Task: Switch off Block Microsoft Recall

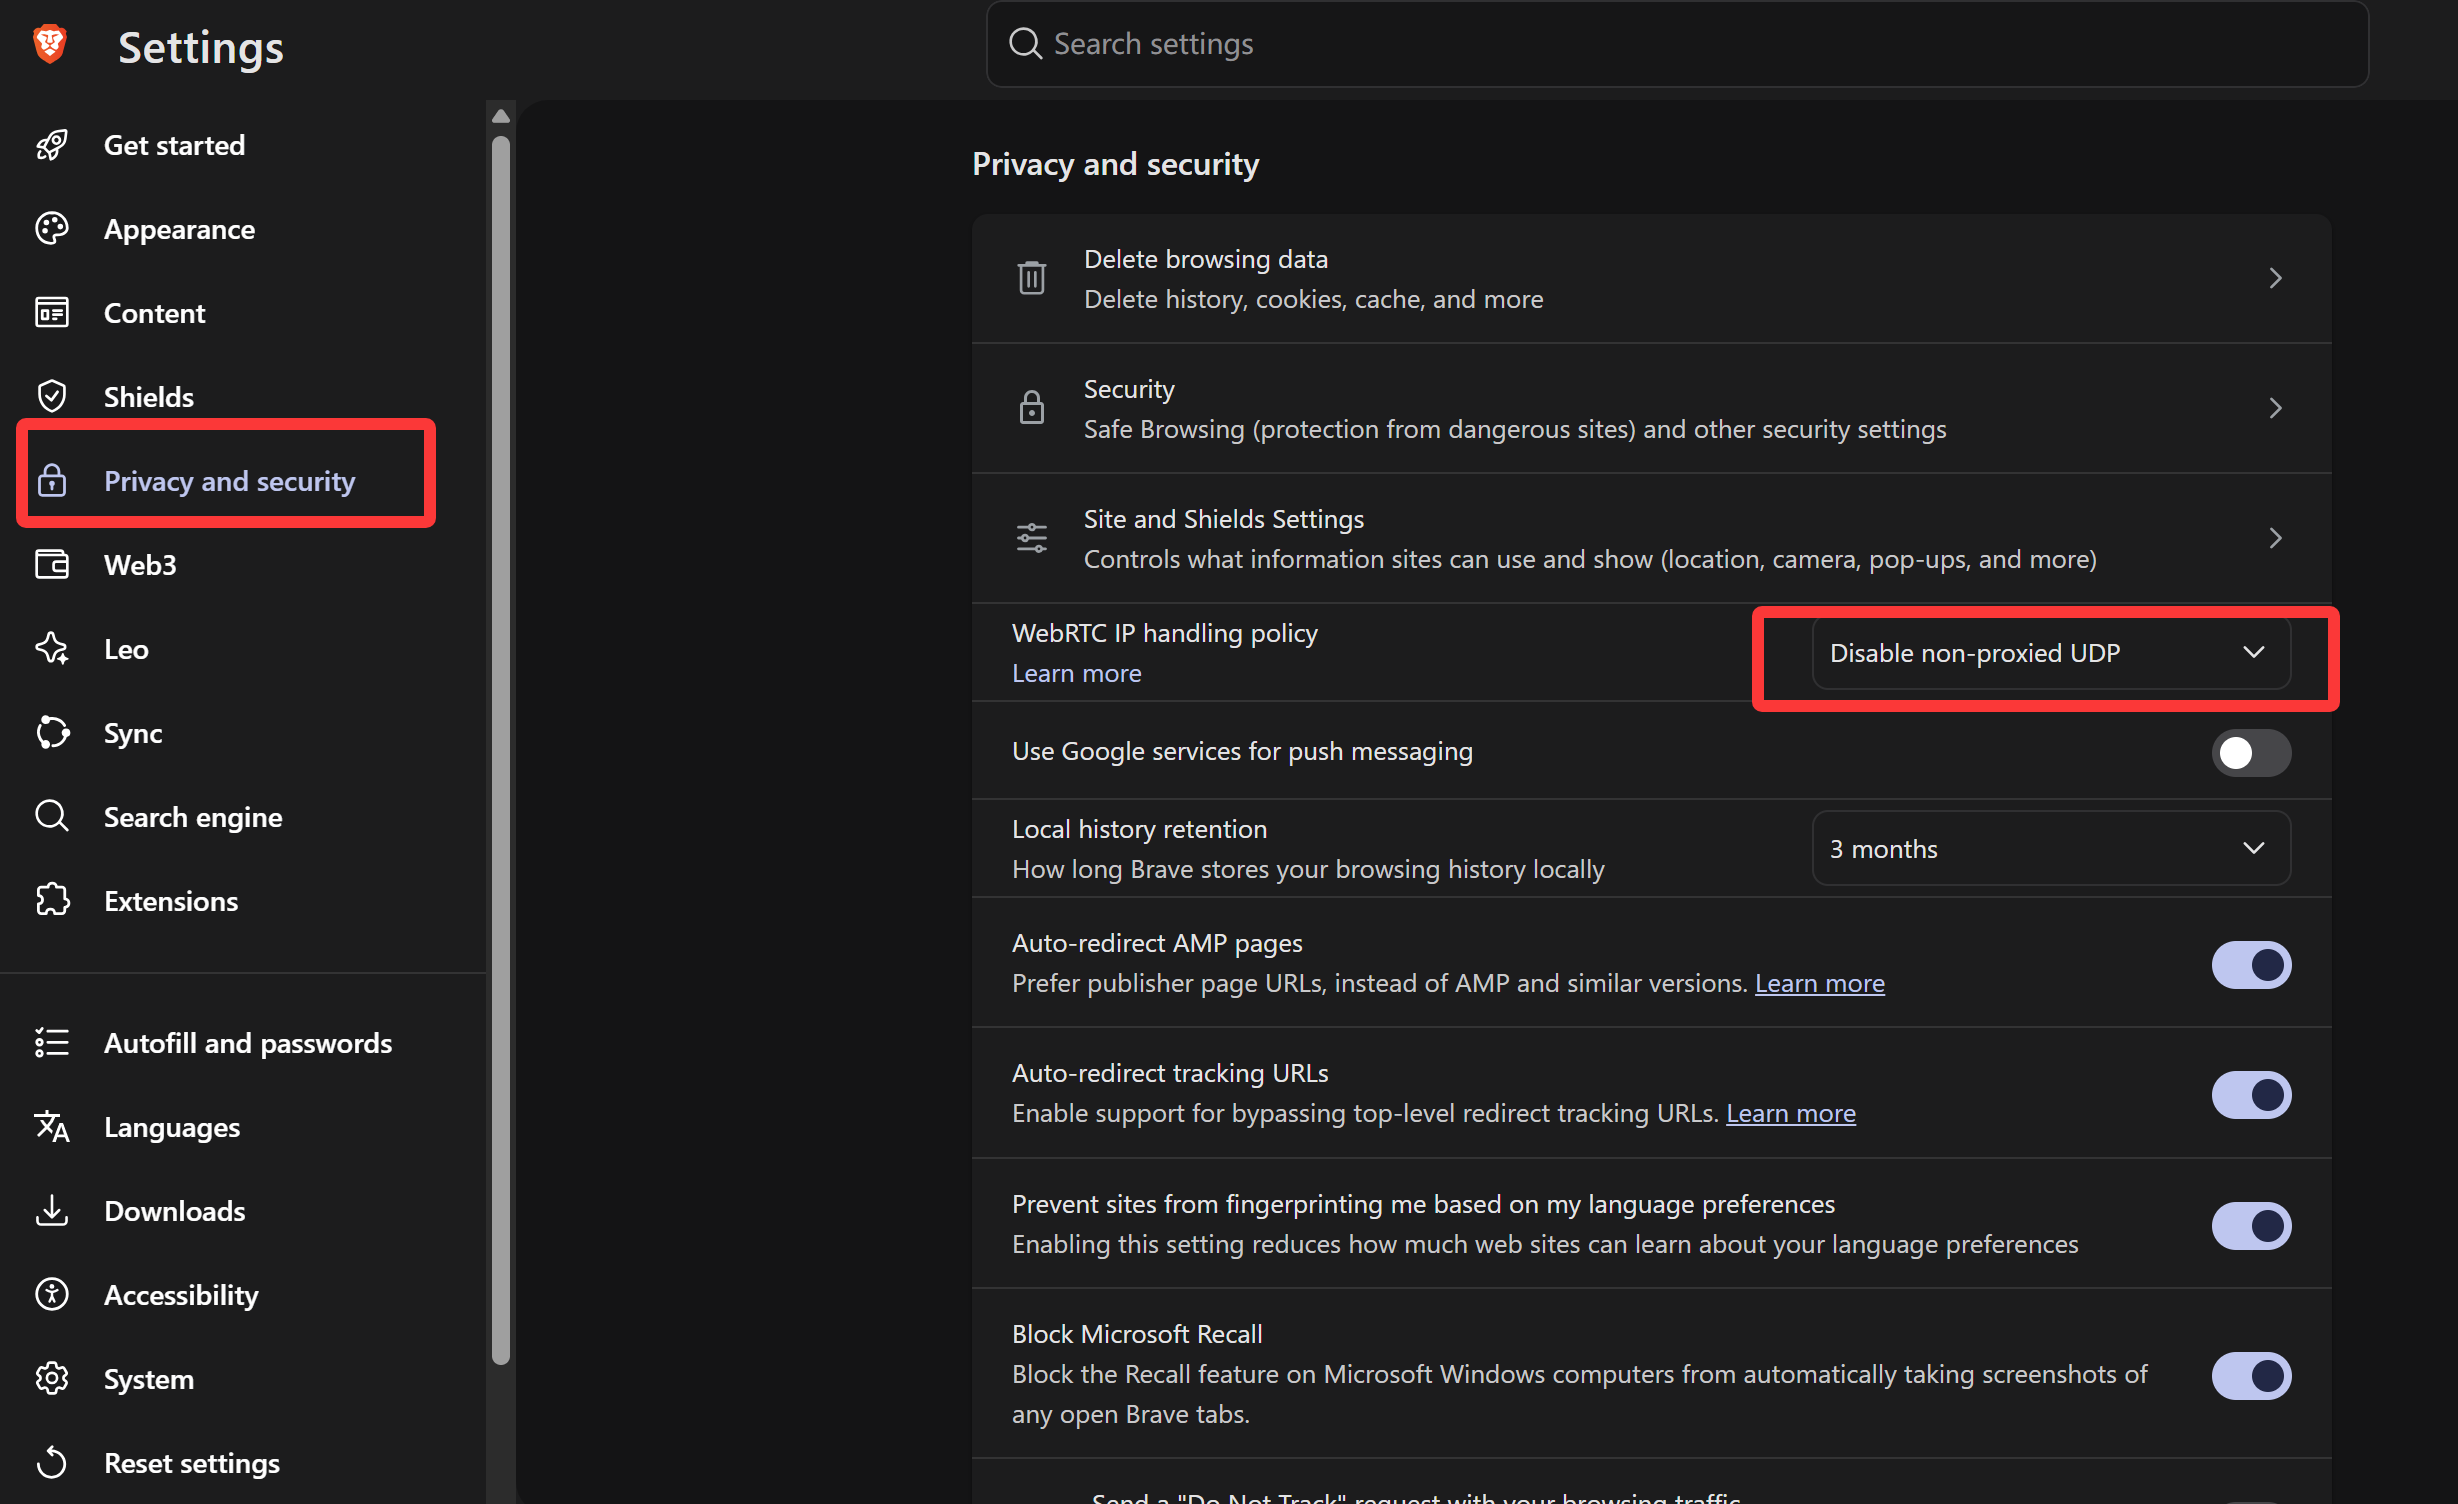Action: [2251, 1376]
